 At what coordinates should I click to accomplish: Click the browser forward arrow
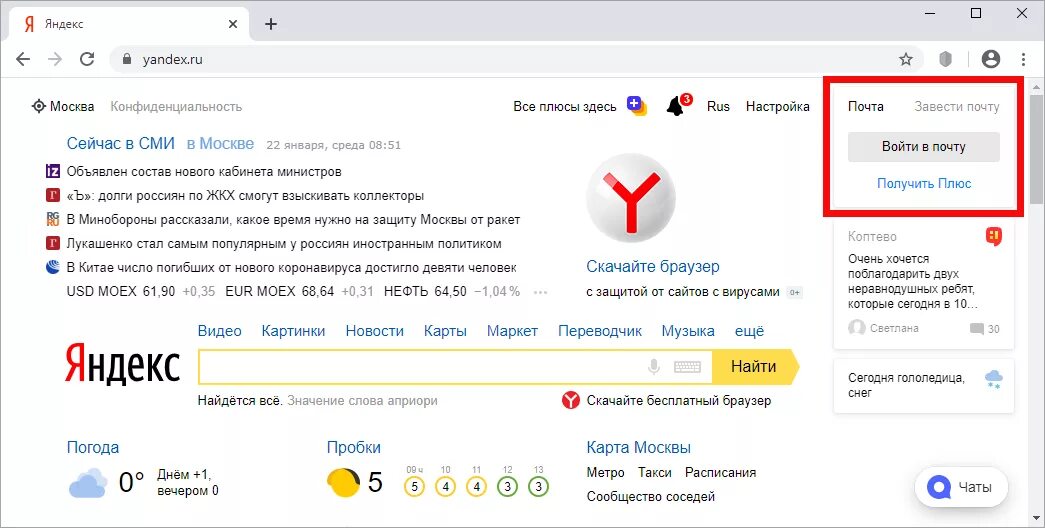55,59
